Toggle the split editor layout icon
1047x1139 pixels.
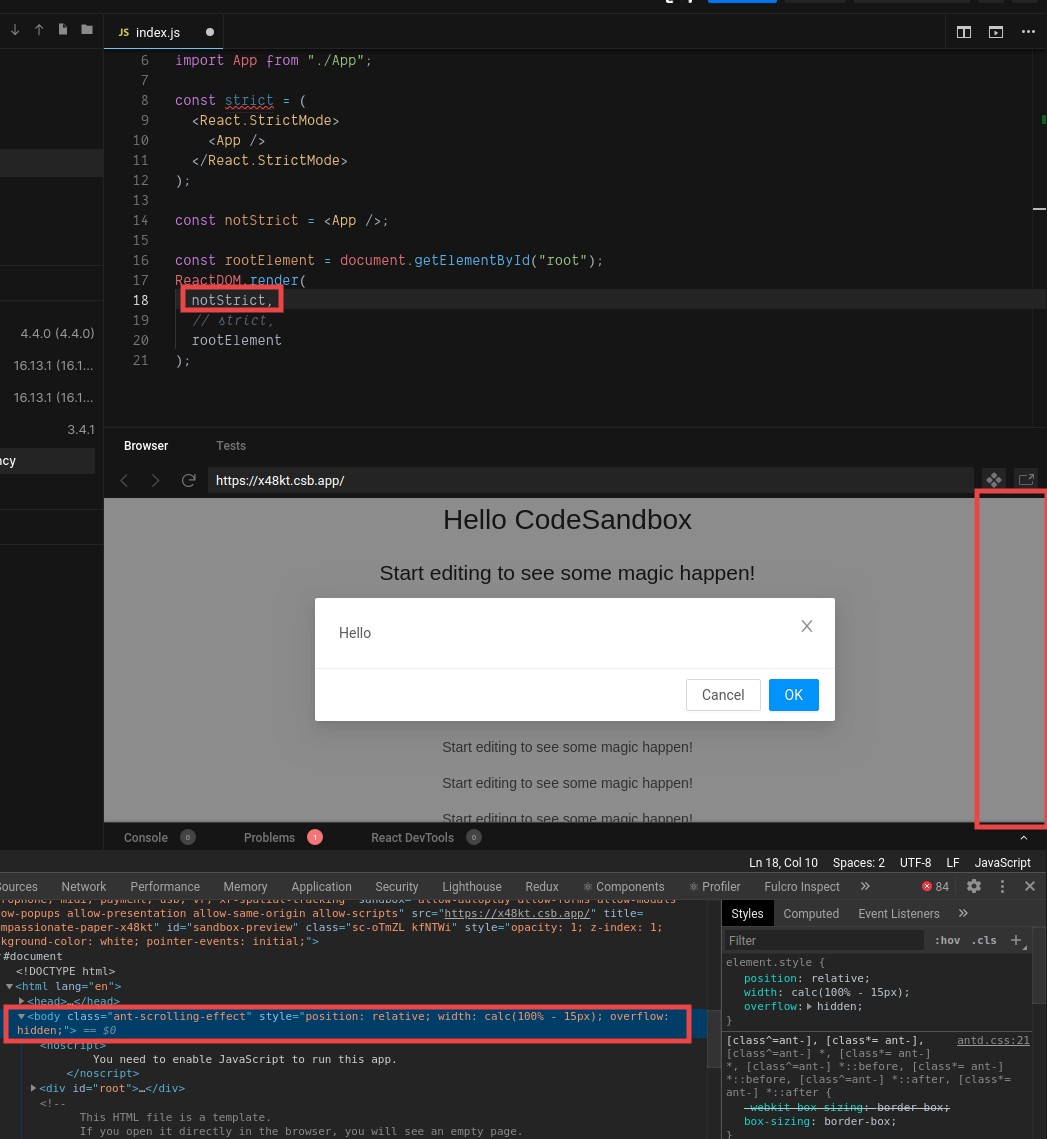[963, 32]
